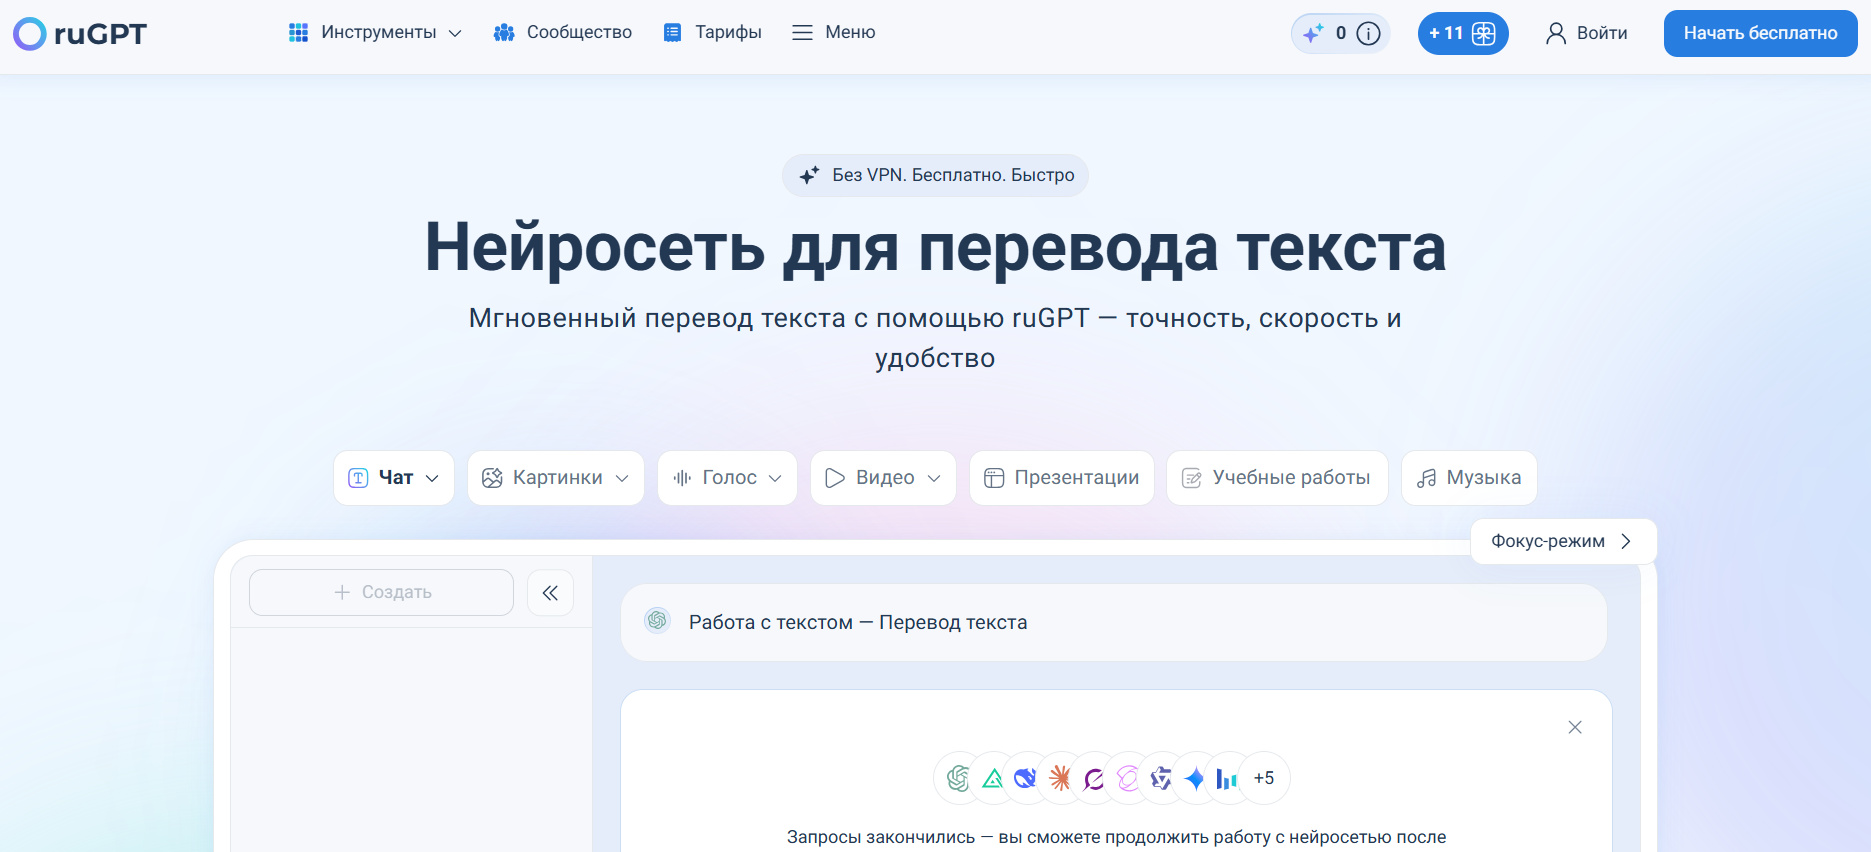
Task: Collapse sidebar with double-chevron icon
Action: point(550,593)
